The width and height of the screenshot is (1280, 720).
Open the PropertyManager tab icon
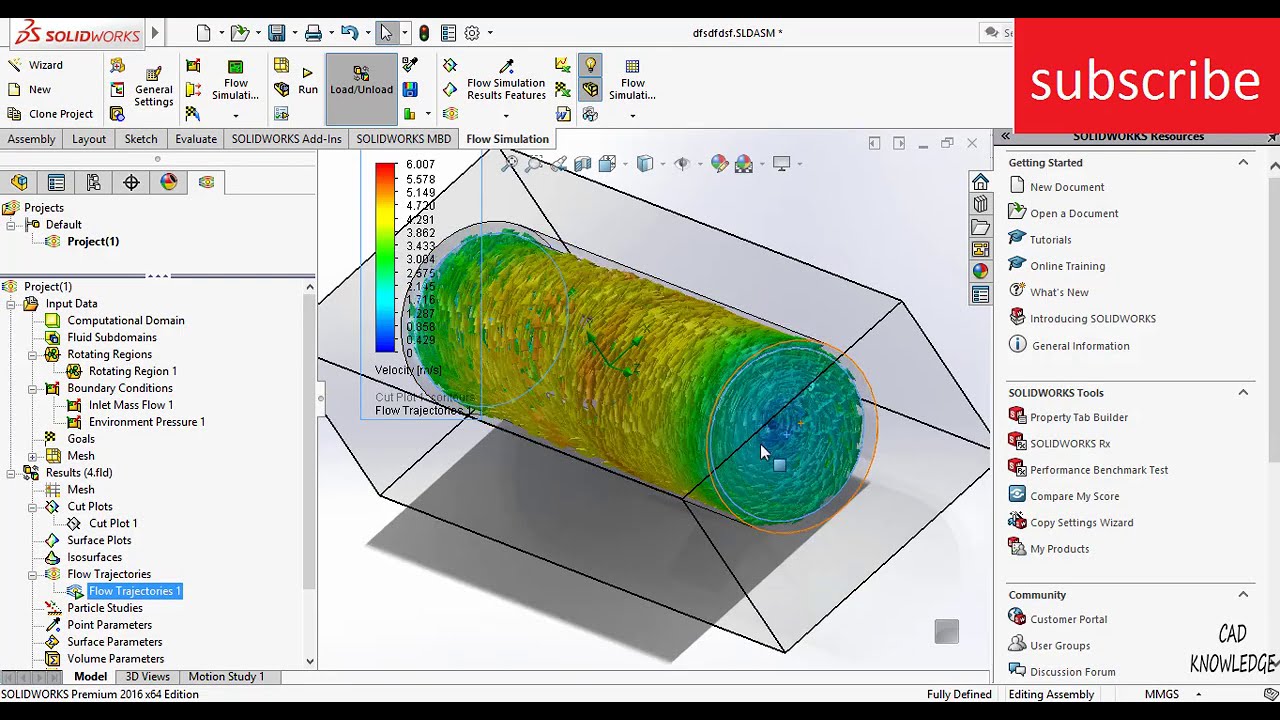pos(56,182)
